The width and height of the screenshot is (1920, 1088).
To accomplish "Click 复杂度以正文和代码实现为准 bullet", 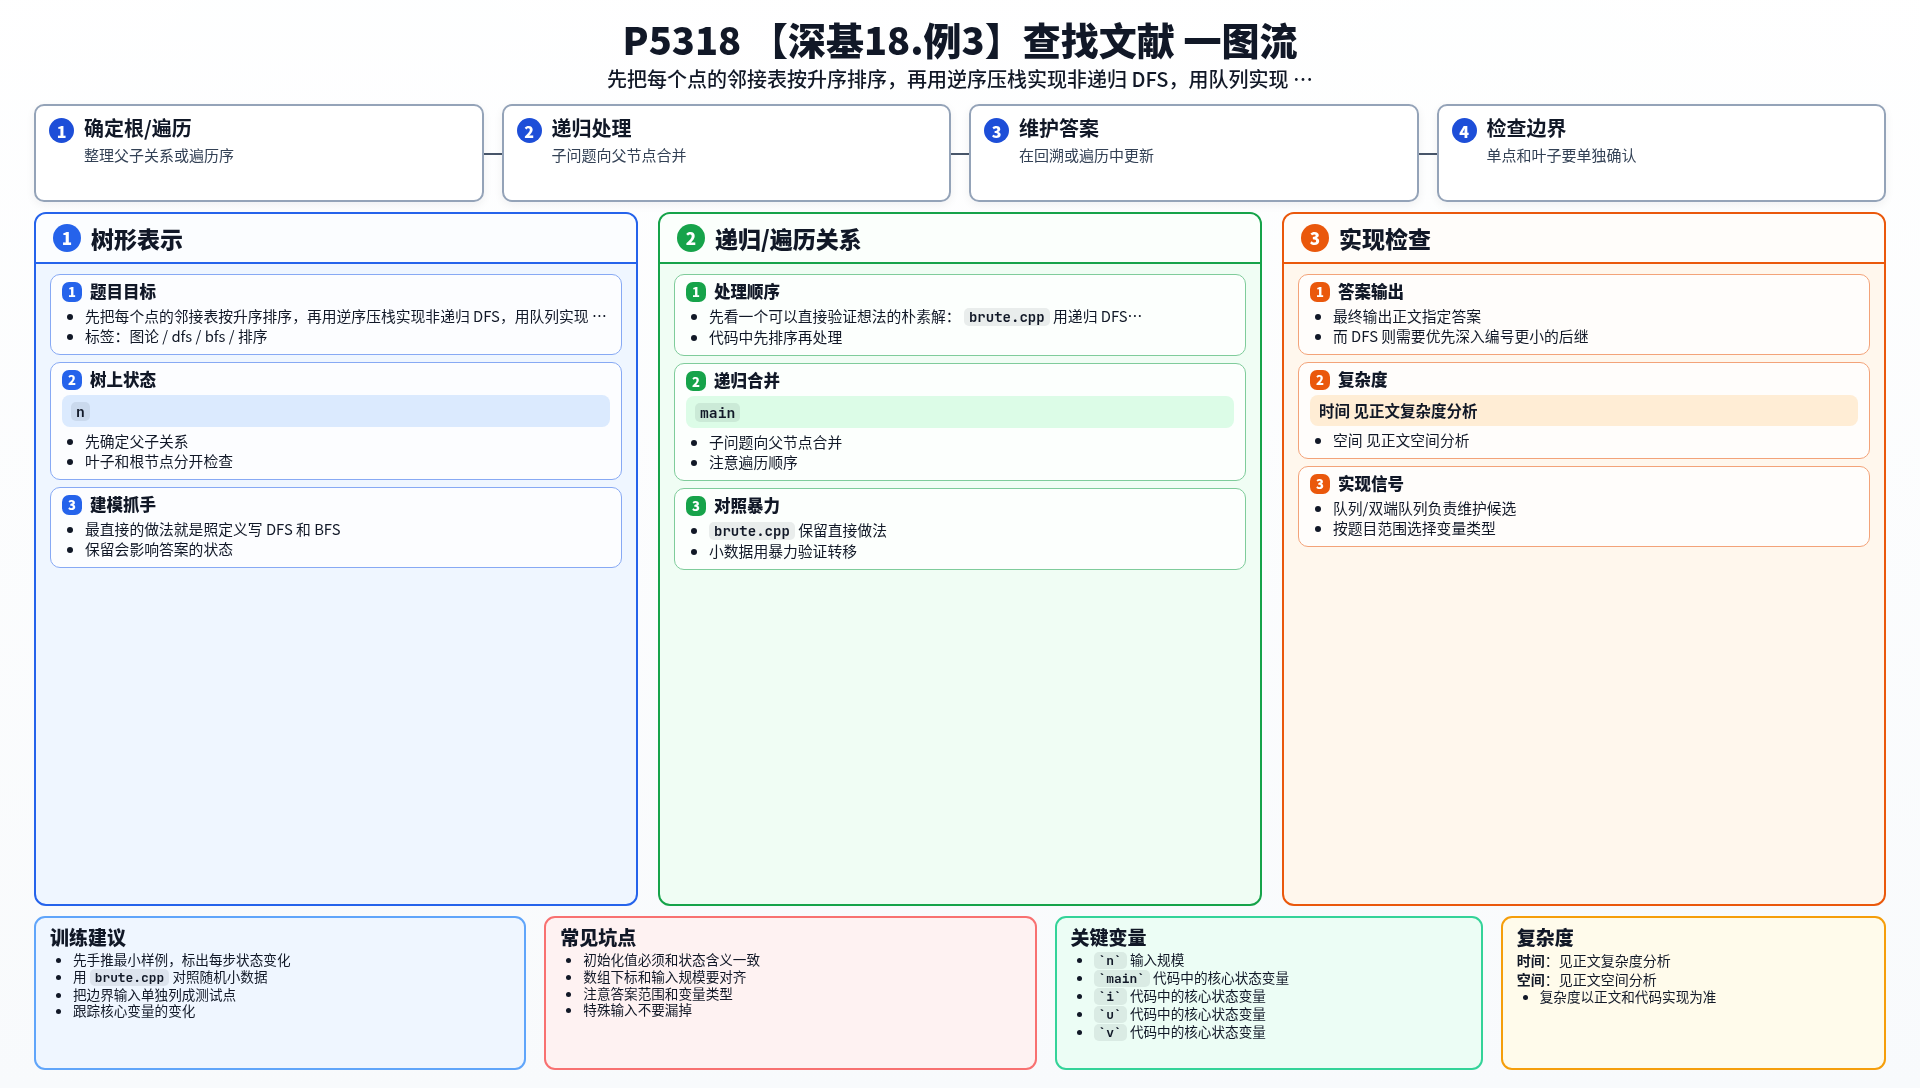I will pyautogui.click(x=1628, y=998).
